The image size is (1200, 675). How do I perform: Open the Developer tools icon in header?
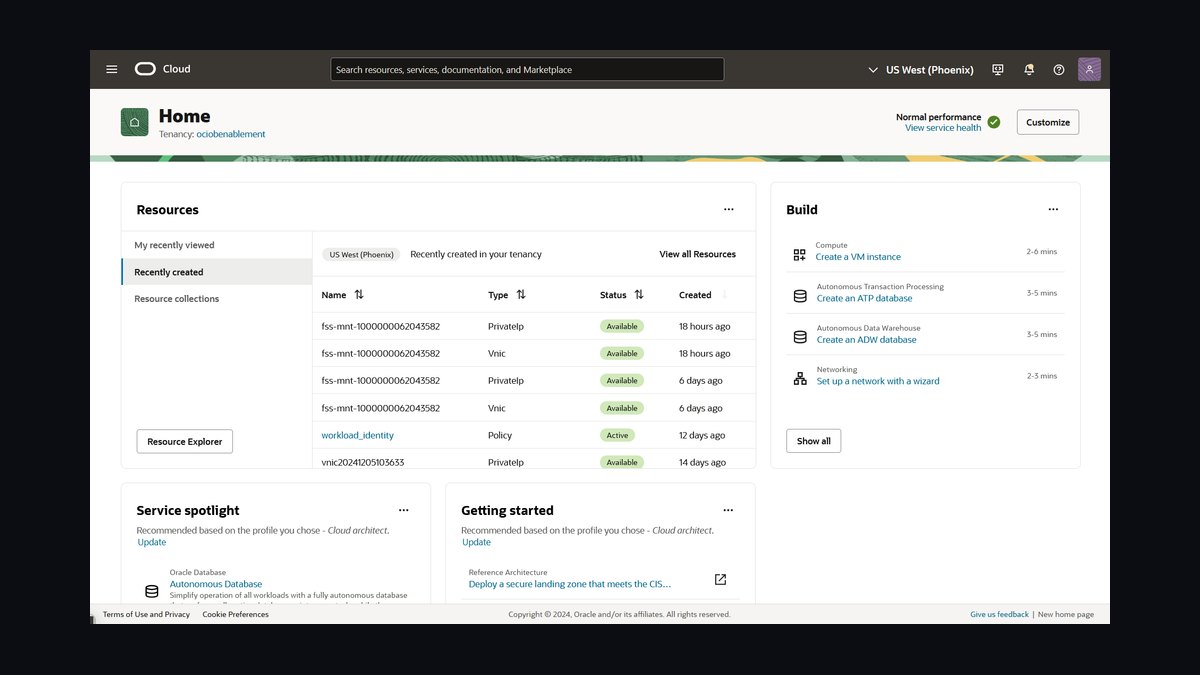click(998, 69)
